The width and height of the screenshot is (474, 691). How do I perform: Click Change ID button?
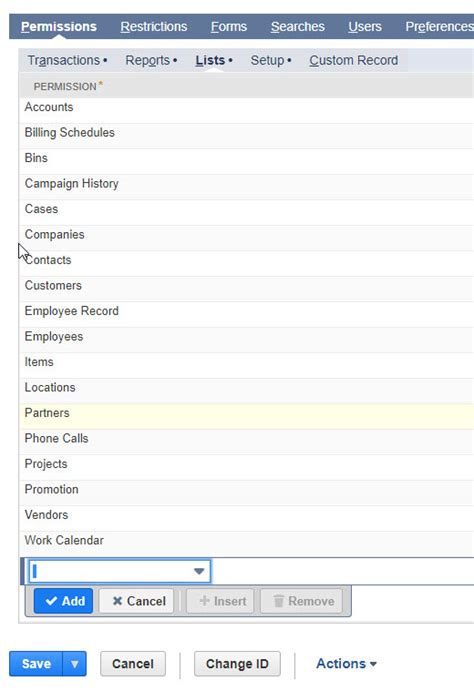(237, 664)
